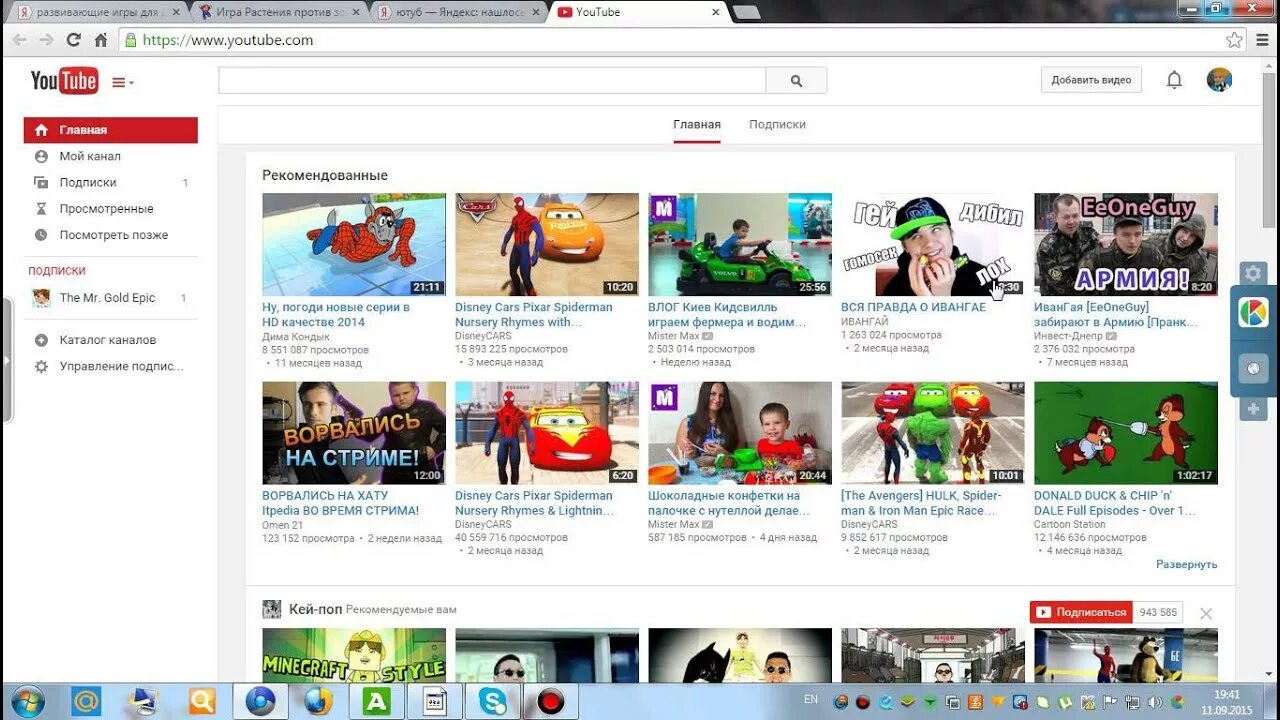Image resolution: width=1280 pixels, height=720 pixels.
Task: Open Посмотреть позже list
Action: pyautogui.click(x=111, y=235)
